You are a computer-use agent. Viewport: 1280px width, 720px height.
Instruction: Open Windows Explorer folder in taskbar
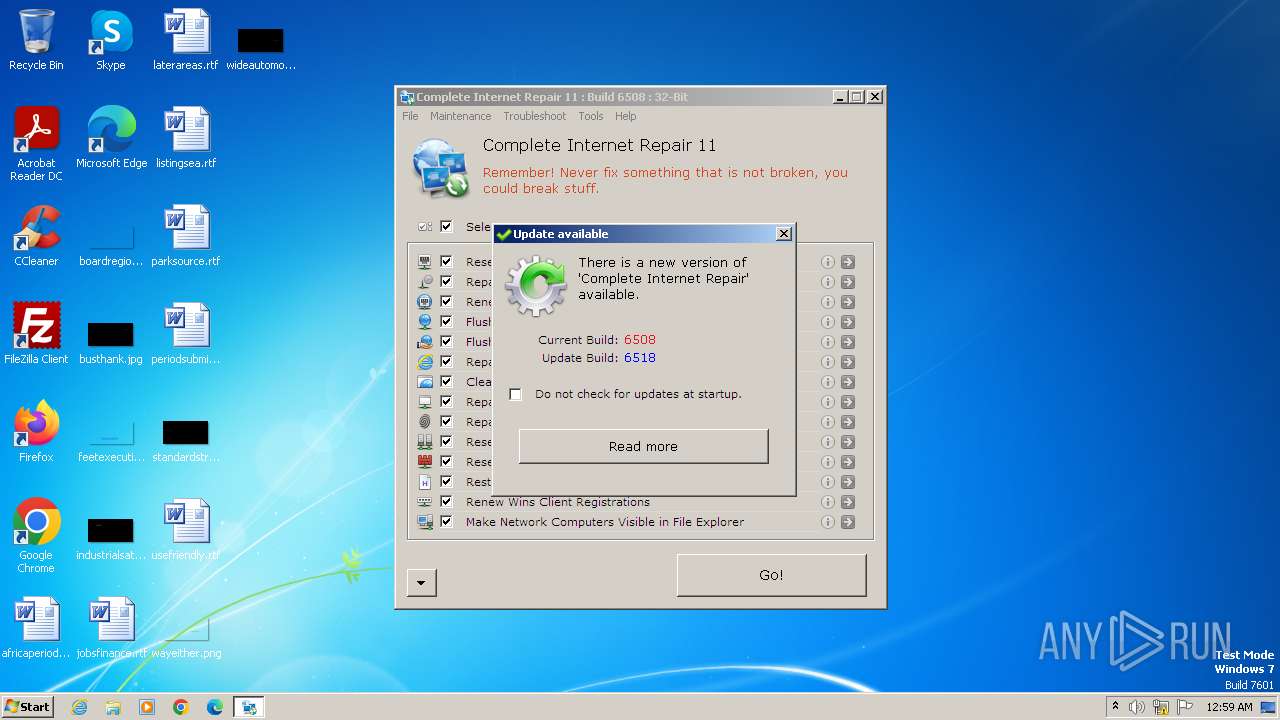[x=113, y=707]
